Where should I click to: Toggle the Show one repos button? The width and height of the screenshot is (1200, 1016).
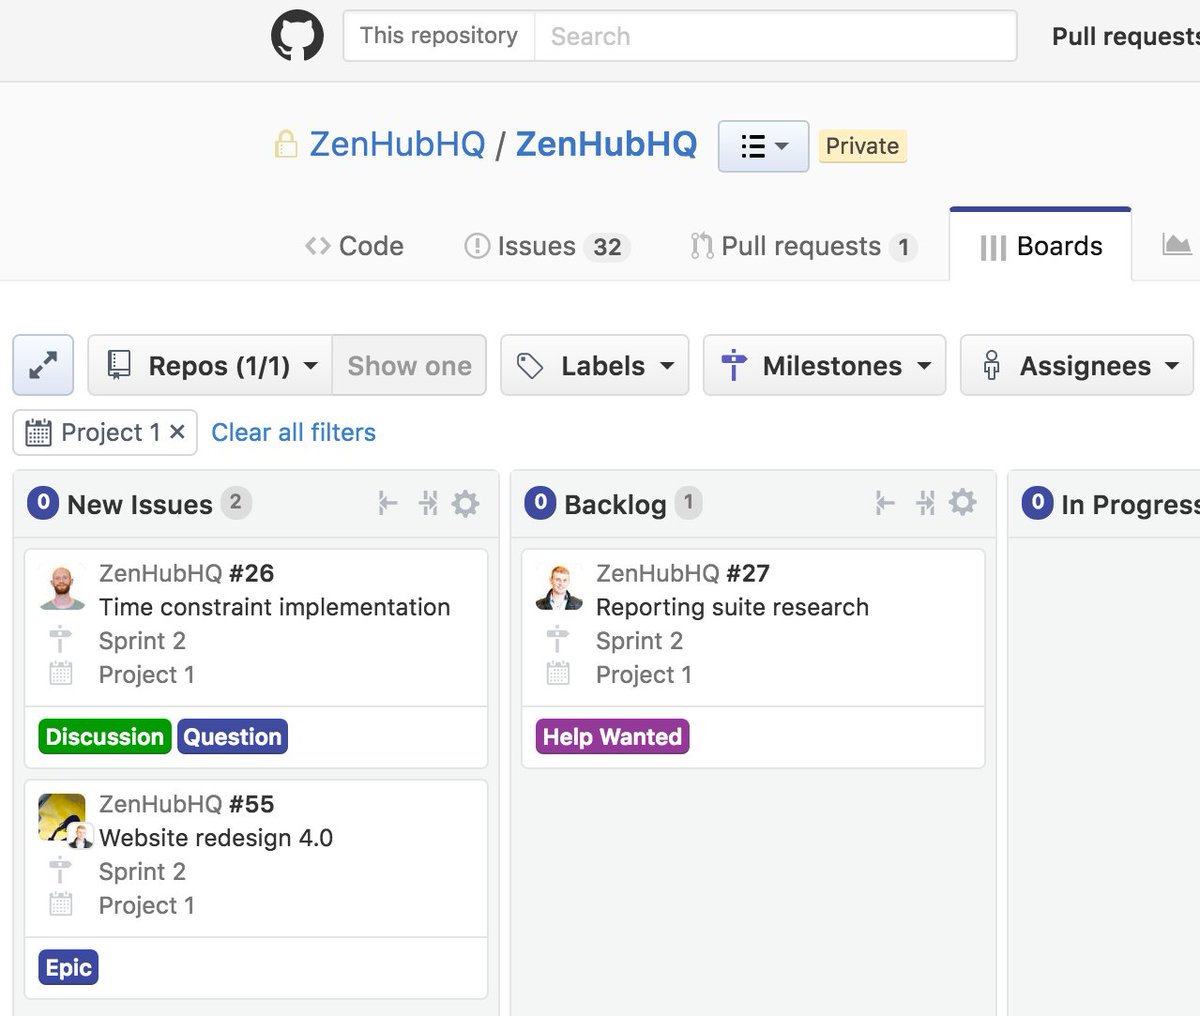(x=409, y=365)
